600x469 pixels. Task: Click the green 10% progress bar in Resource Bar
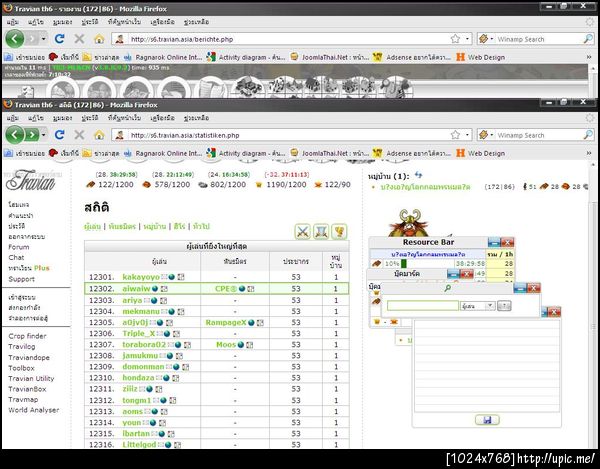403,264
